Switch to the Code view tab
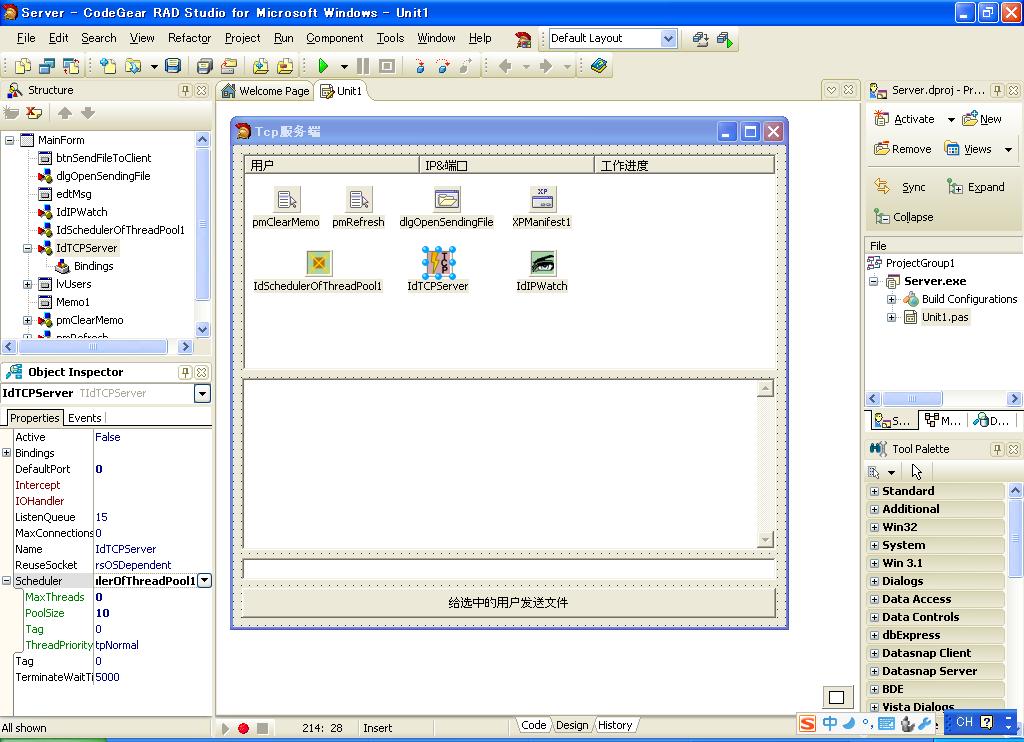The height and width of the screenshot is (742, 1024). tap(533, 726)
